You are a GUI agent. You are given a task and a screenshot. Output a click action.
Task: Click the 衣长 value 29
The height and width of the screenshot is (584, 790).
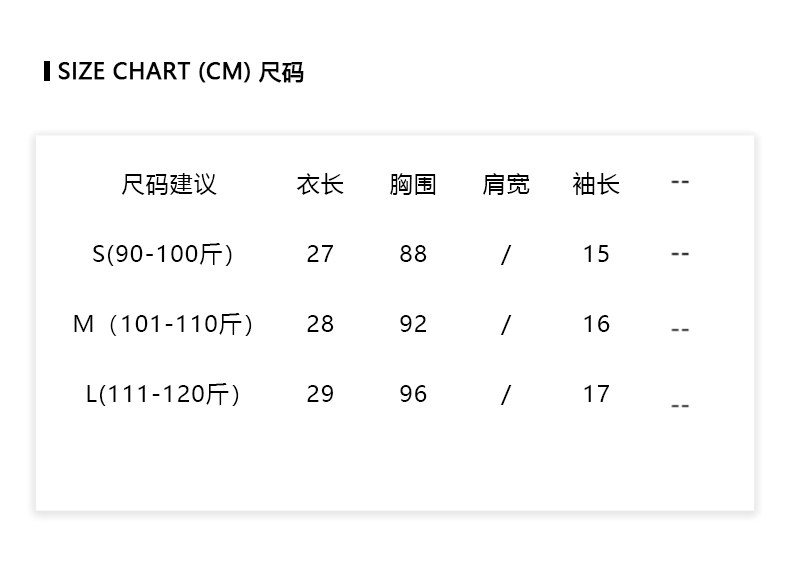coord(320,394)
